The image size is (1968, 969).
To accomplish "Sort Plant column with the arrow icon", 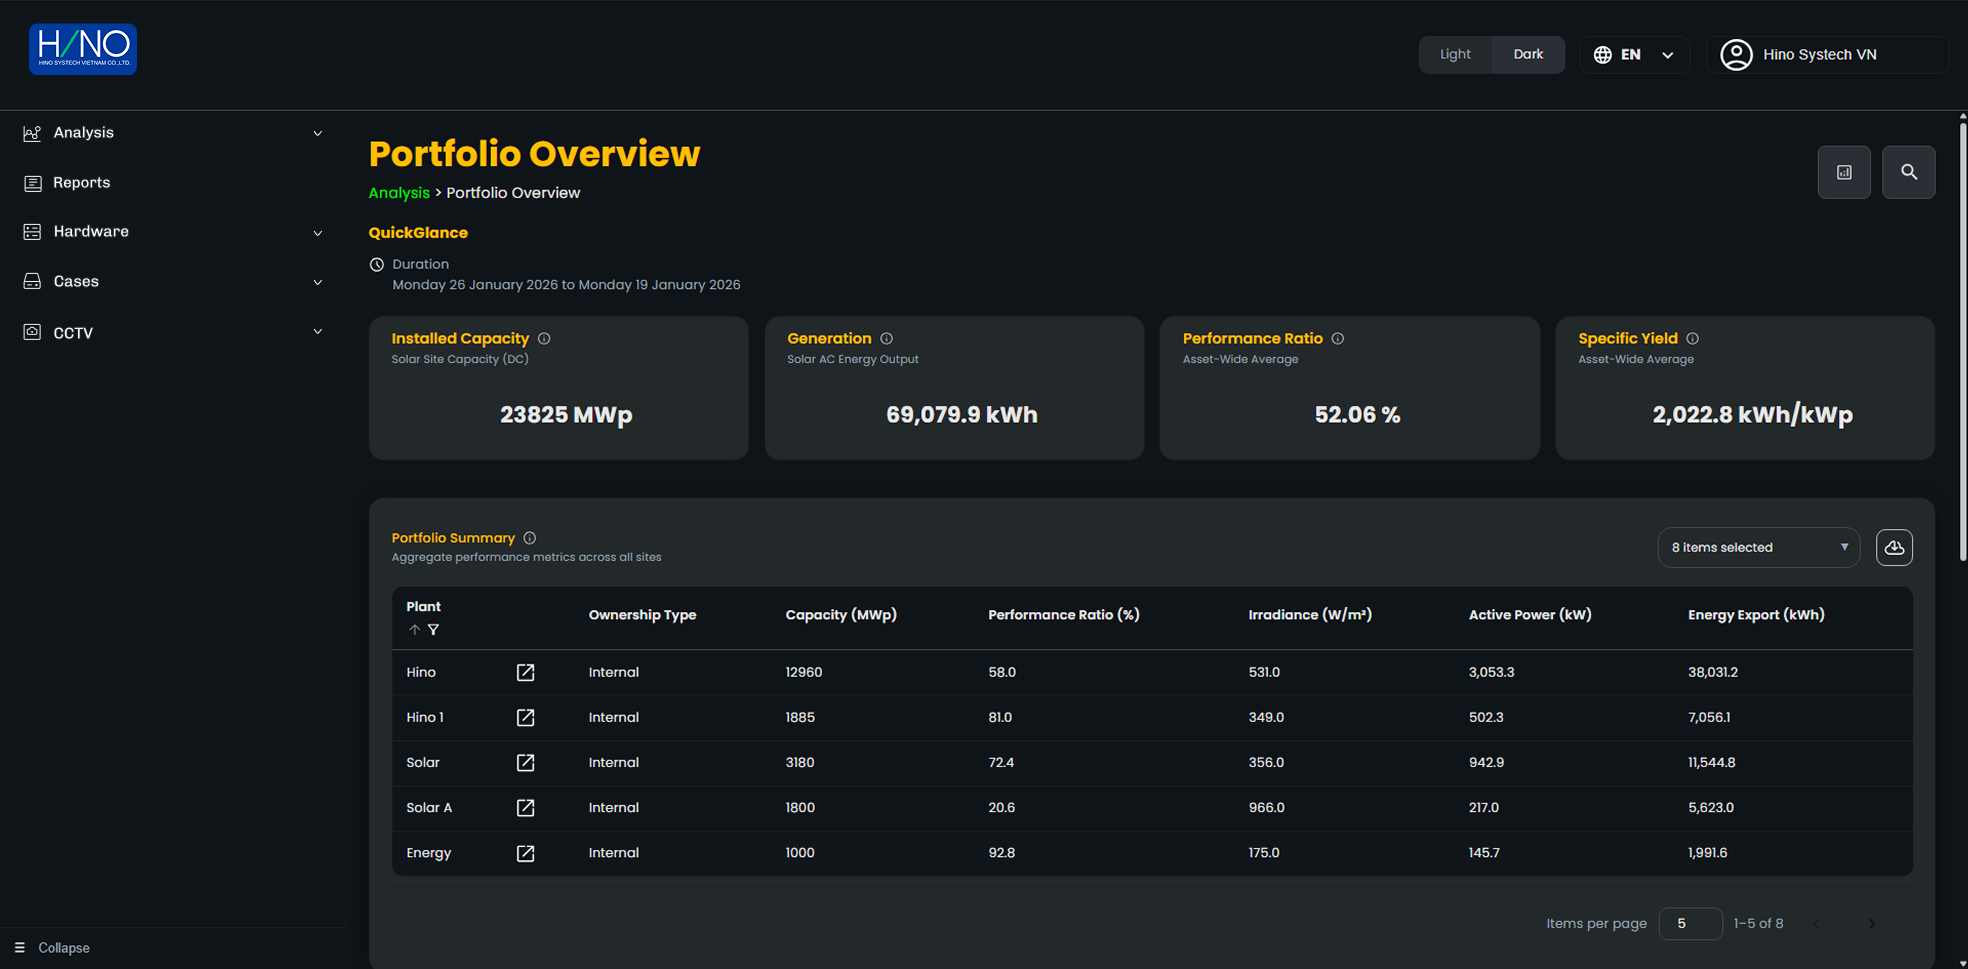I will pyautogui.click(x=414, y=630).
